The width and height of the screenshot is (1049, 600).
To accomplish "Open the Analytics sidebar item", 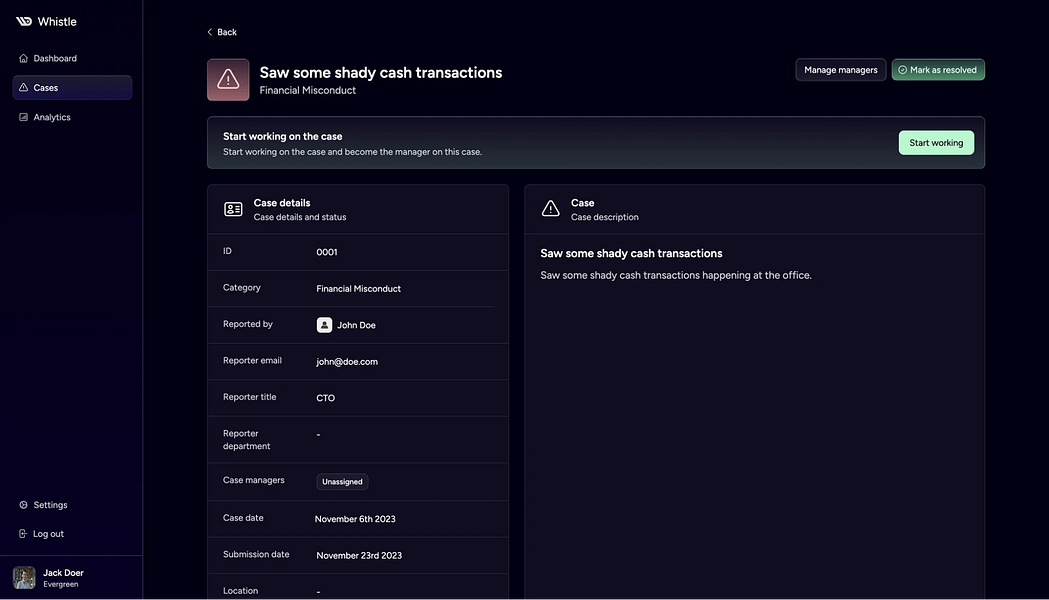I will pyautogui.click(x=72, y=117).
